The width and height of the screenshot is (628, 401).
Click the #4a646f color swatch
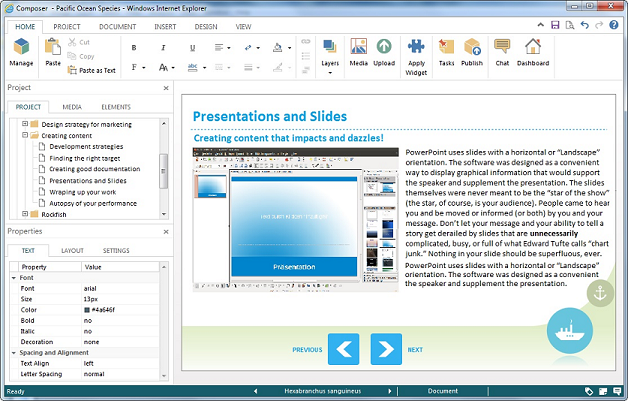pyautogui.click(x=87, y=310)
